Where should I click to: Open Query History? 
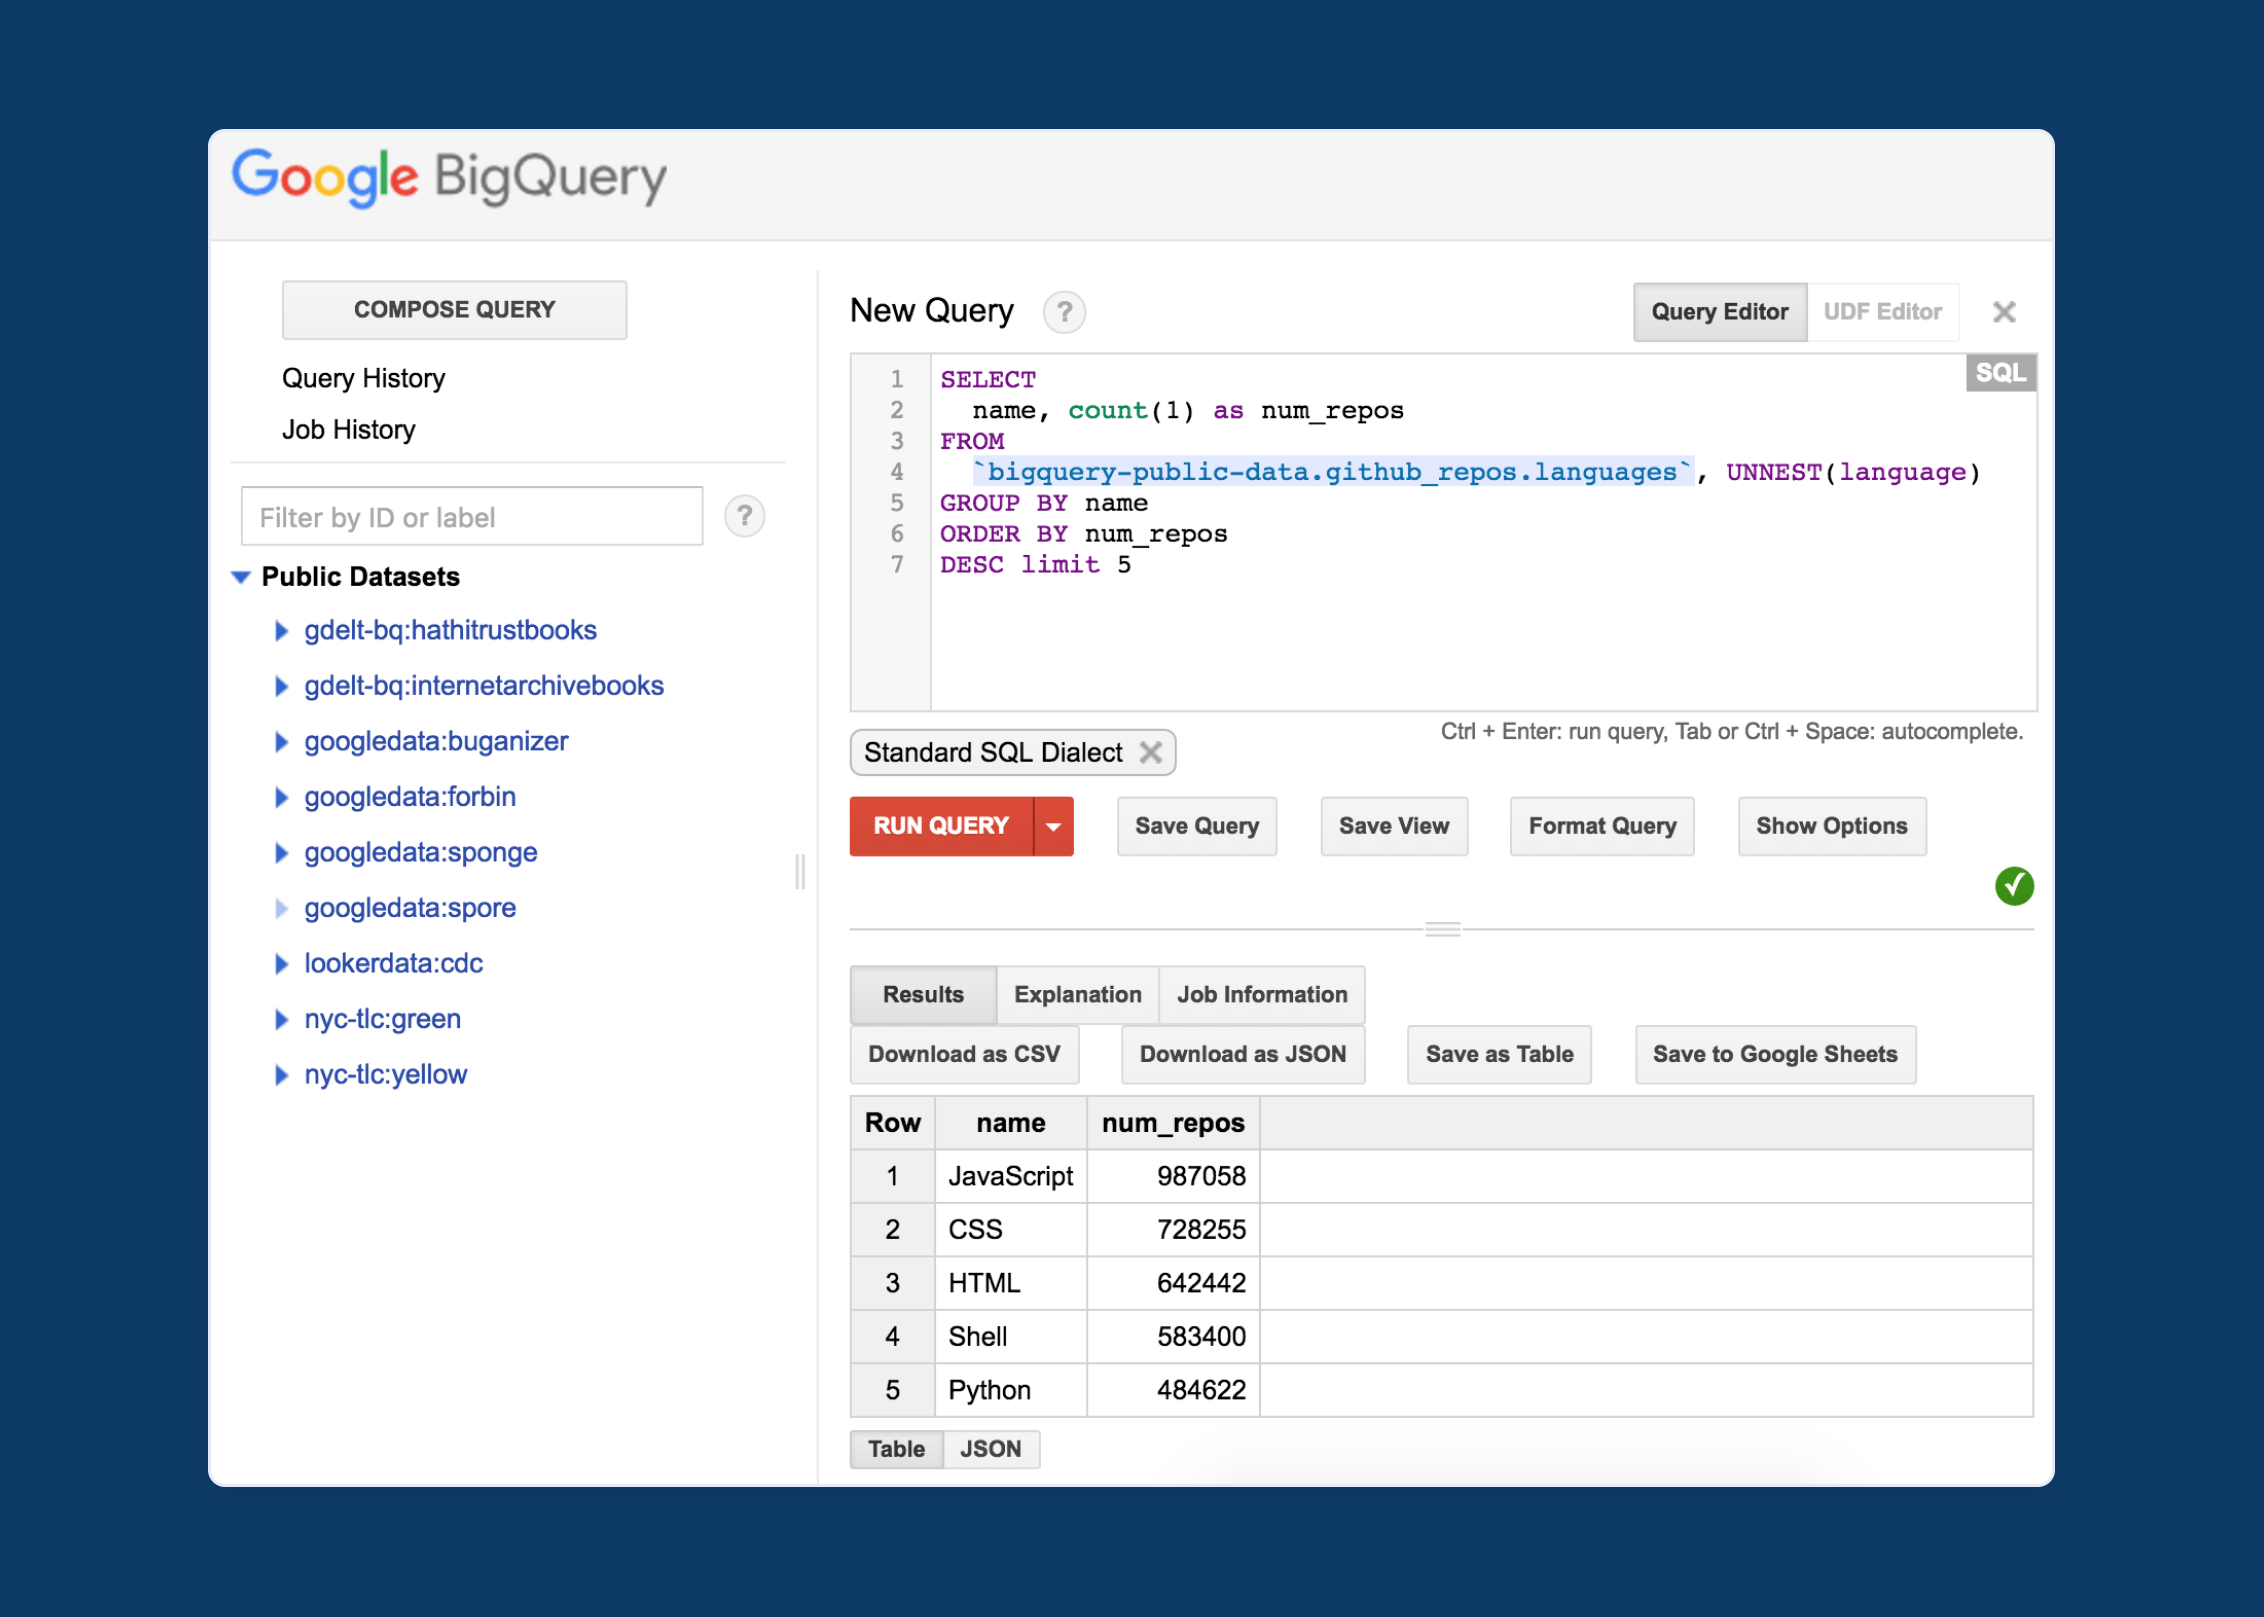363,379
